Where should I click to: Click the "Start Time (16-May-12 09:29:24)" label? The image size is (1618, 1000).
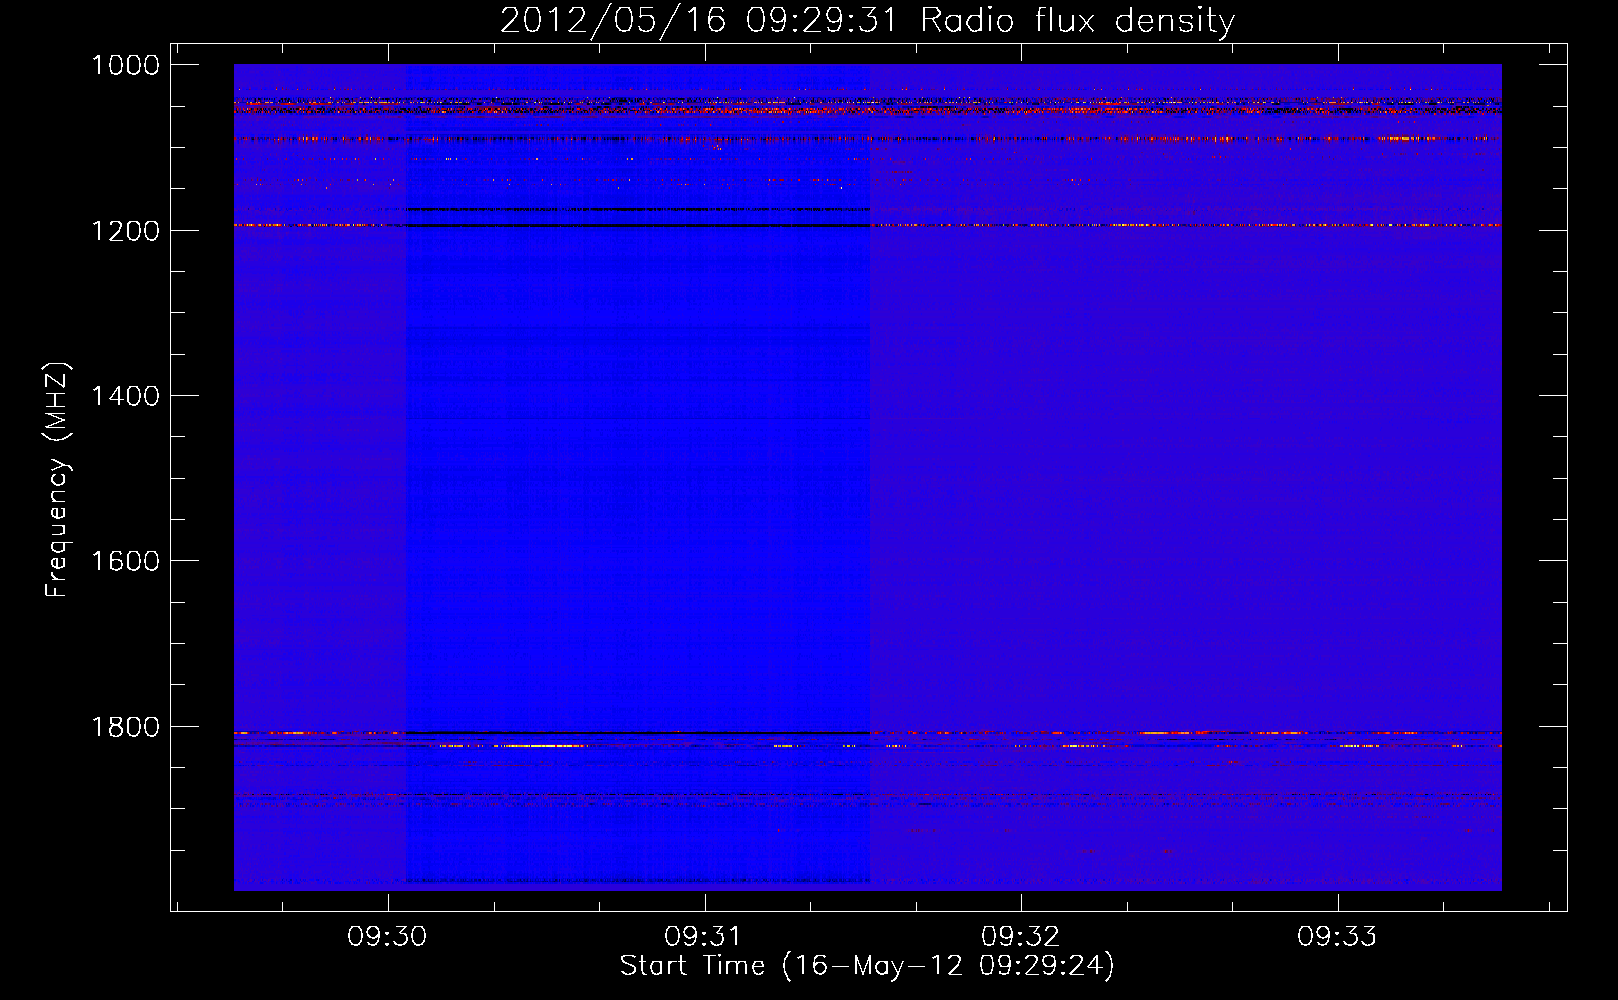[x=867, y=966]
